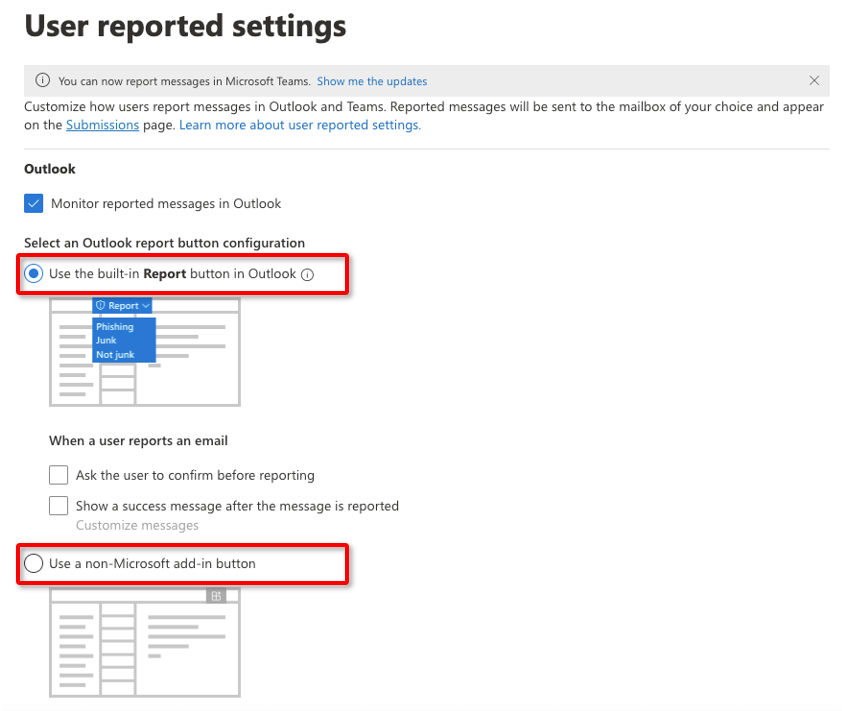Viewport: 842px width, 711px height.
Task: Select 'Use a non-Microsoft add-in button'
Action: click(34, 563)
